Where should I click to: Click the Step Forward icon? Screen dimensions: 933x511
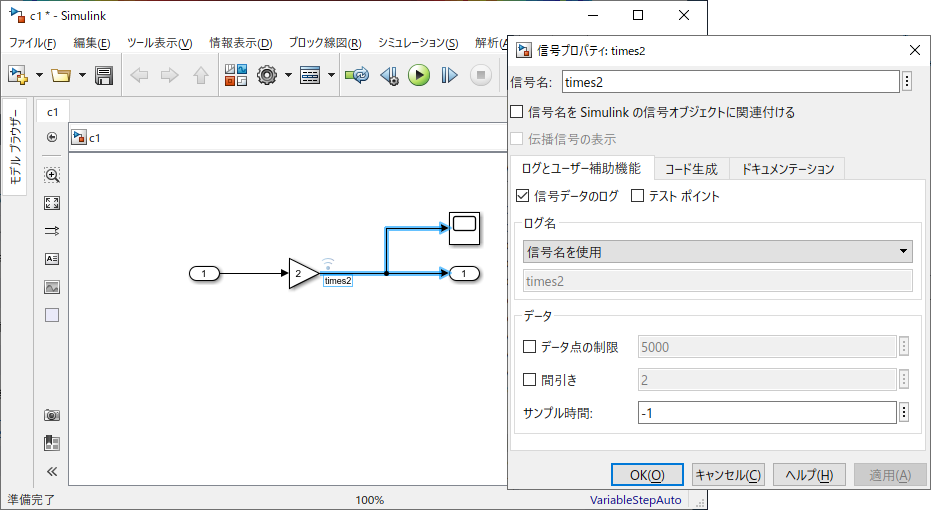[449, 75]
